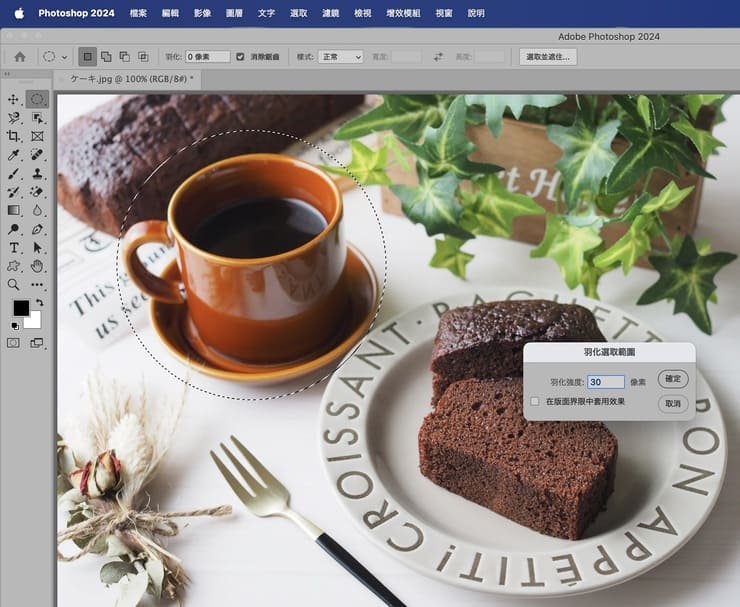Open the 編輯 menu
Viewport: 740px width, 607px height.
tap(170, 13)
